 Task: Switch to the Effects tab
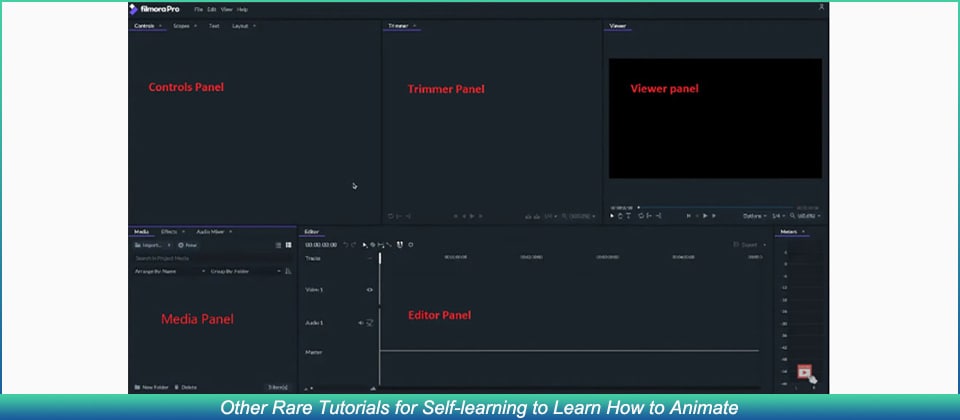tap(169, 231)
